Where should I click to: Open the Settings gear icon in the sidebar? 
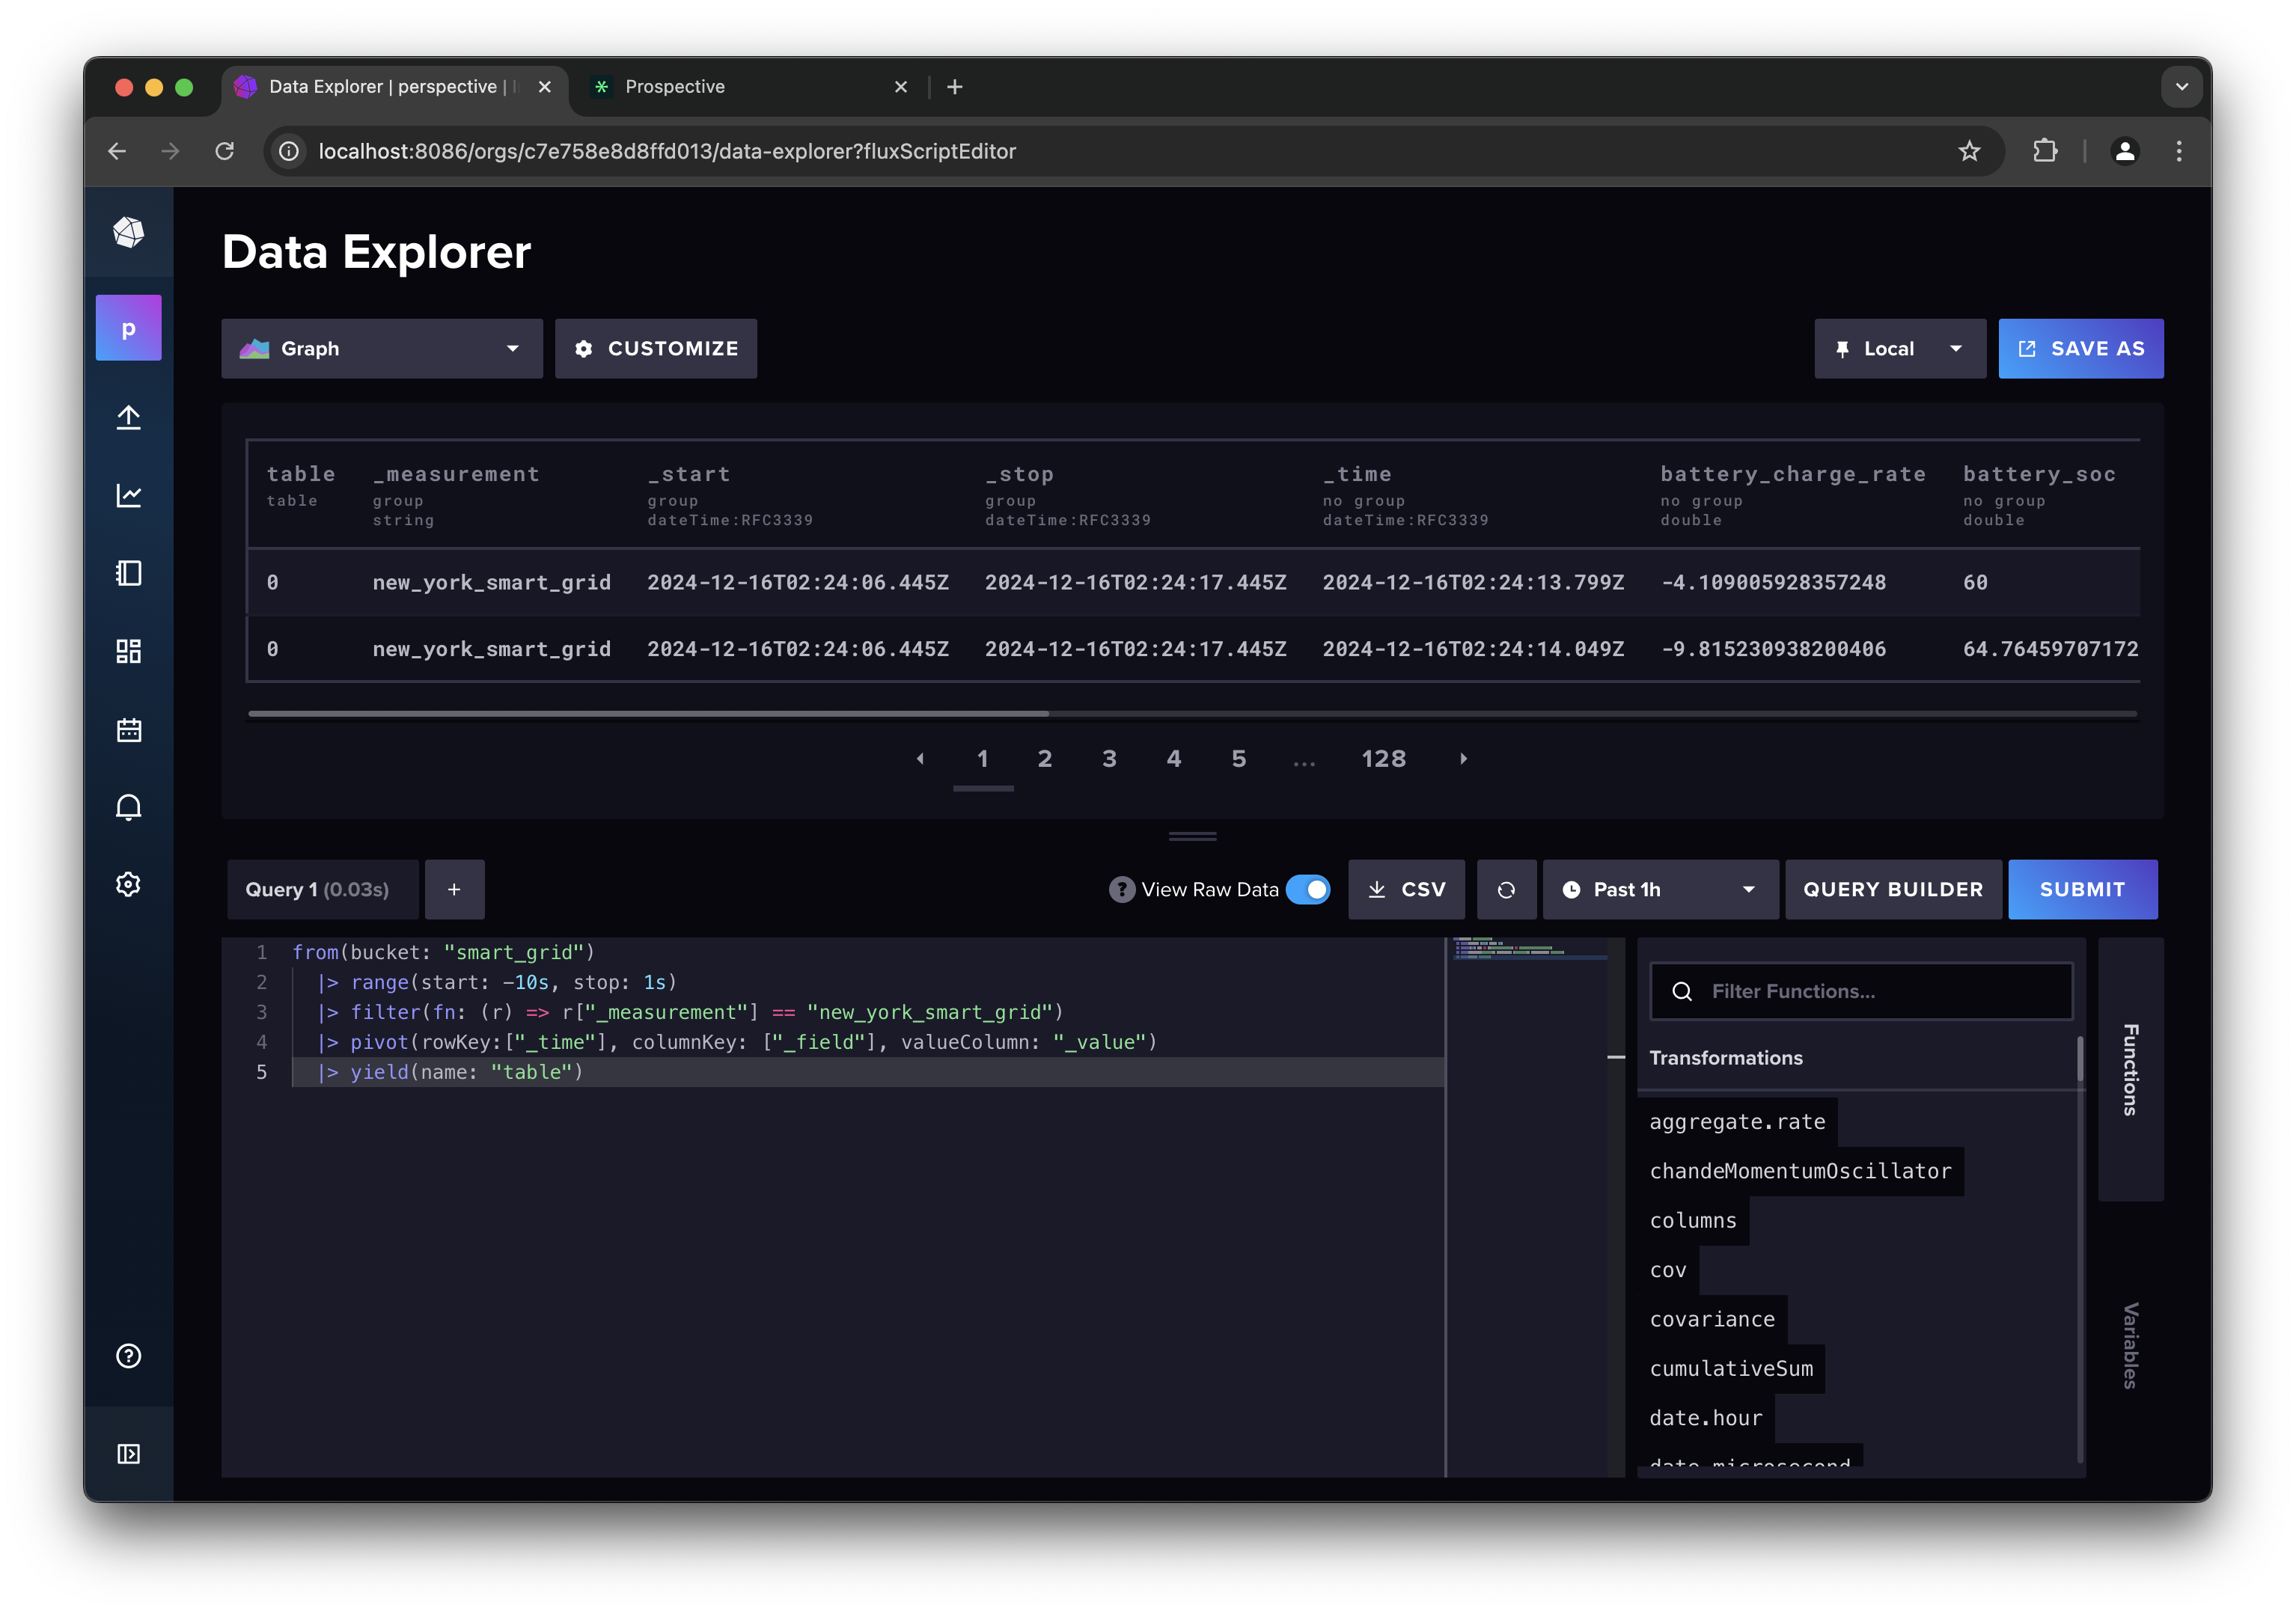pos(128,885)
